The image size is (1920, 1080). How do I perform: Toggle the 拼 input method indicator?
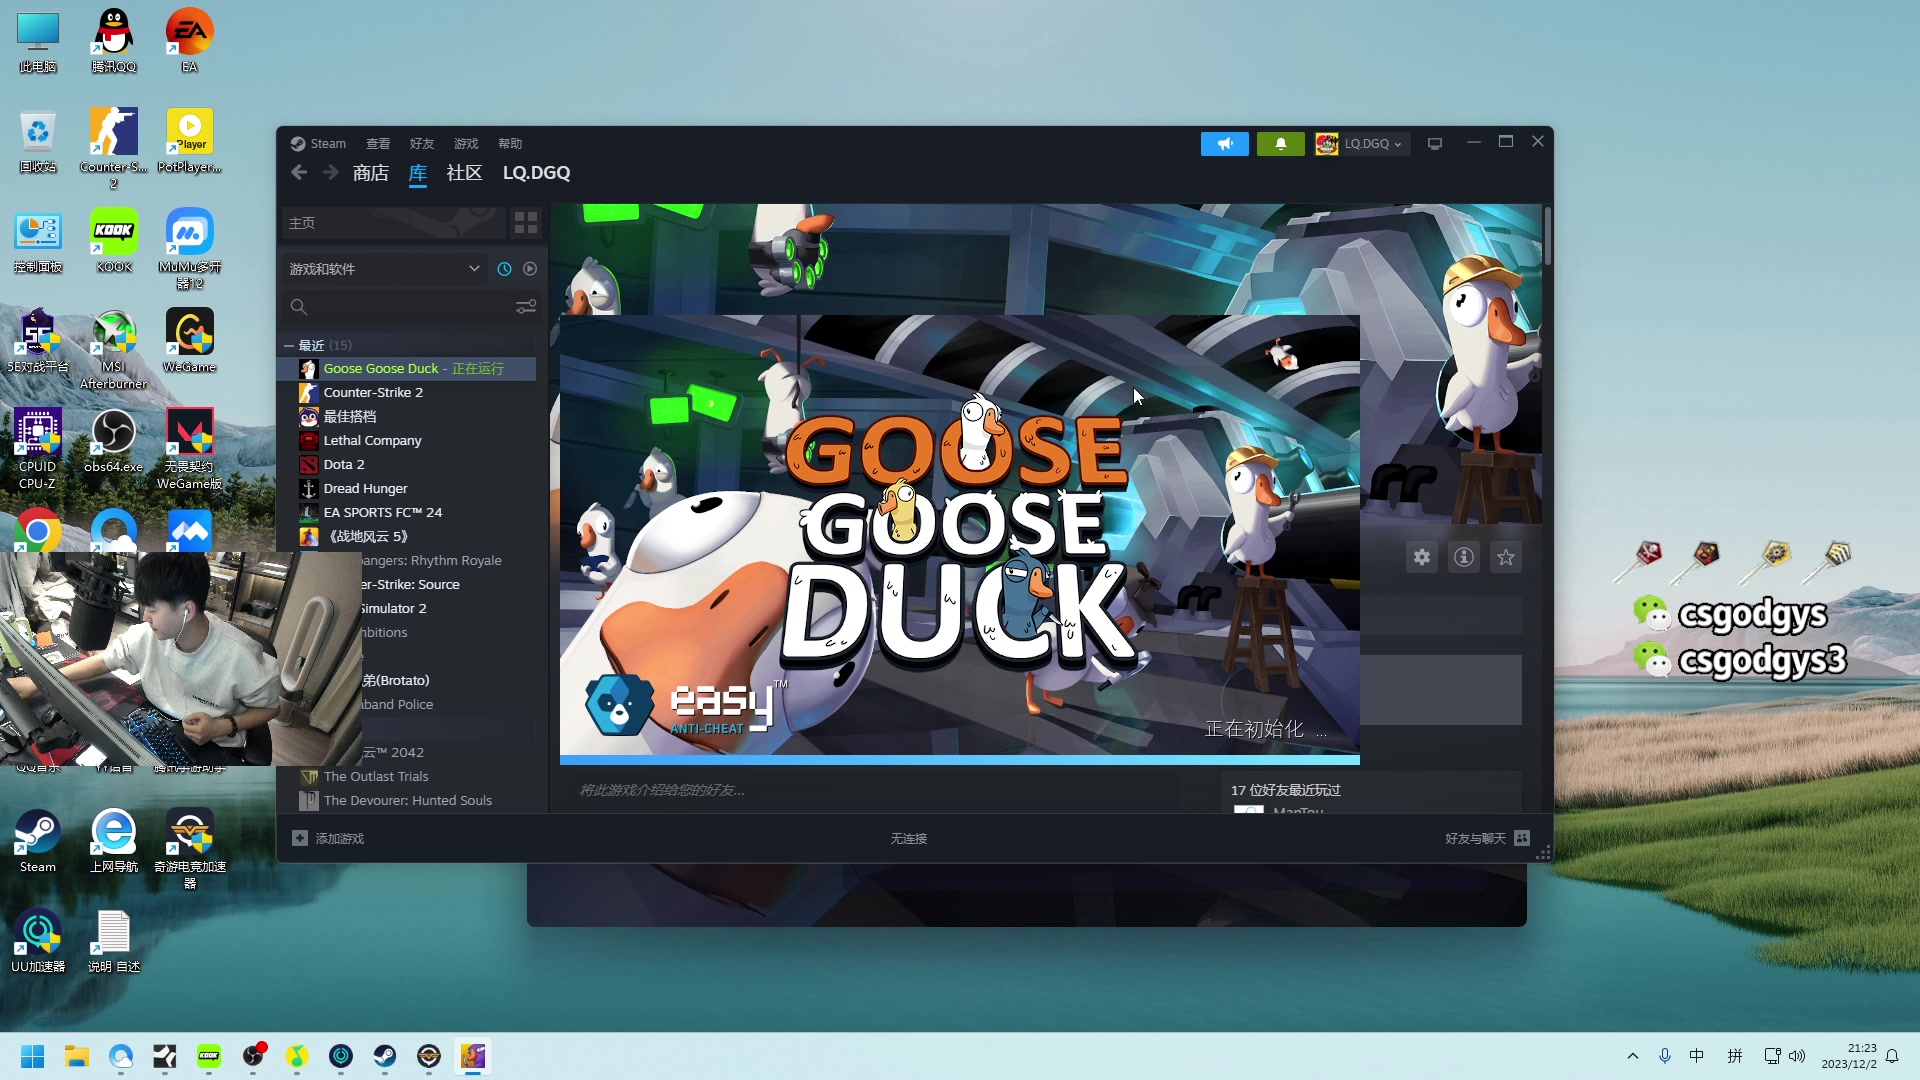[x=1735, y=1056]
